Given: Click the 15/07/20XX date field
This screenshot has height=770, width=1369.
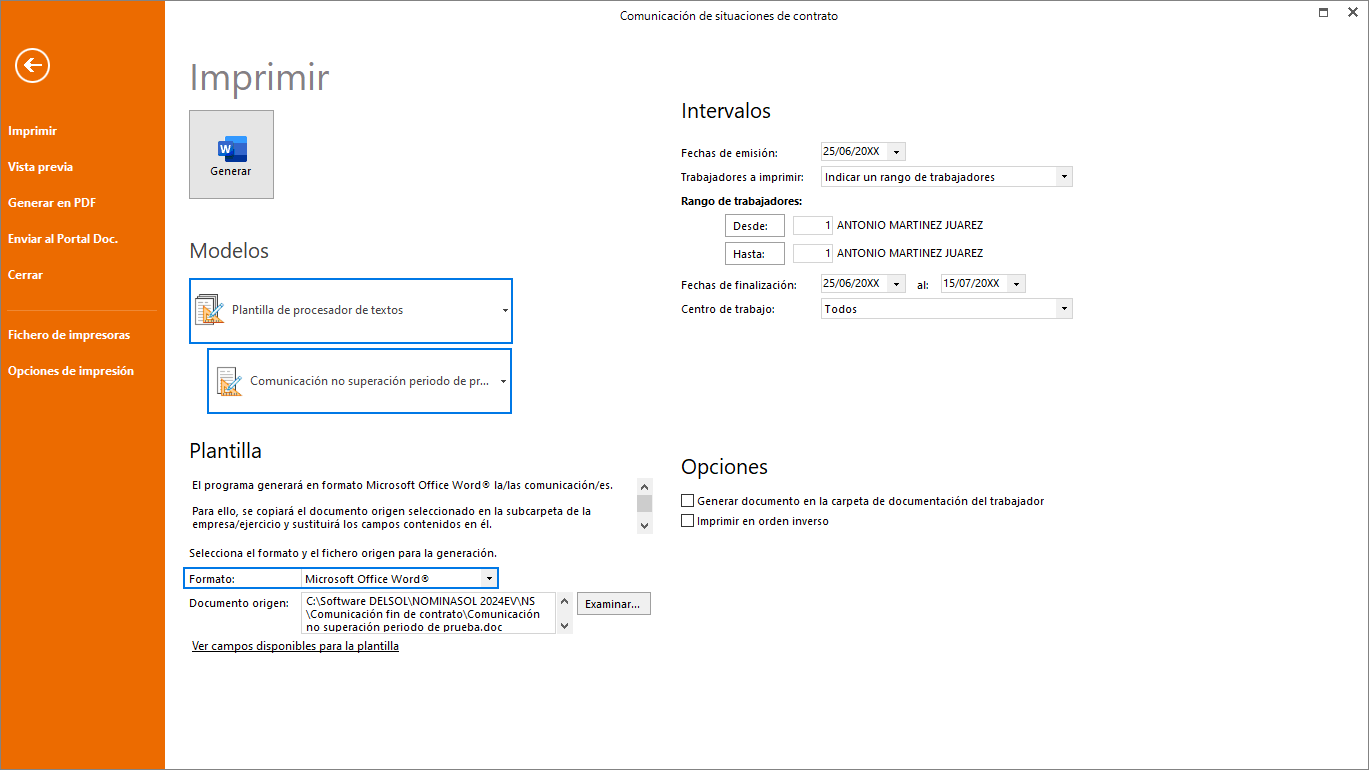Looking at the screenshot, I should pos(974,284).
